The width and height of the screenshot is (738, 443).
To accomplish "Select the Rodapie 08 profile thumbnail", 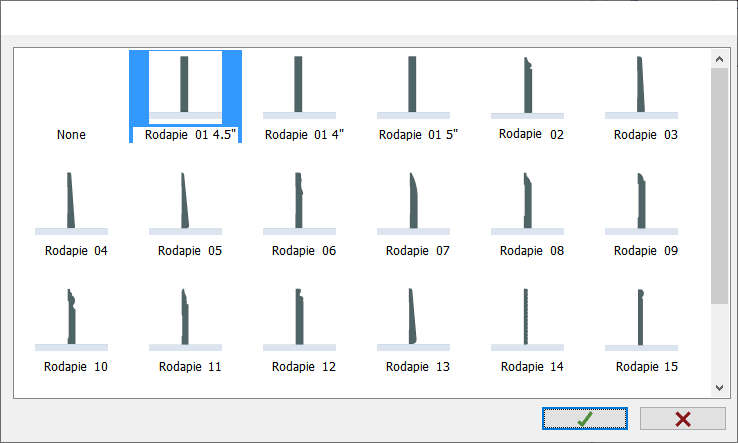I will 527,203.
